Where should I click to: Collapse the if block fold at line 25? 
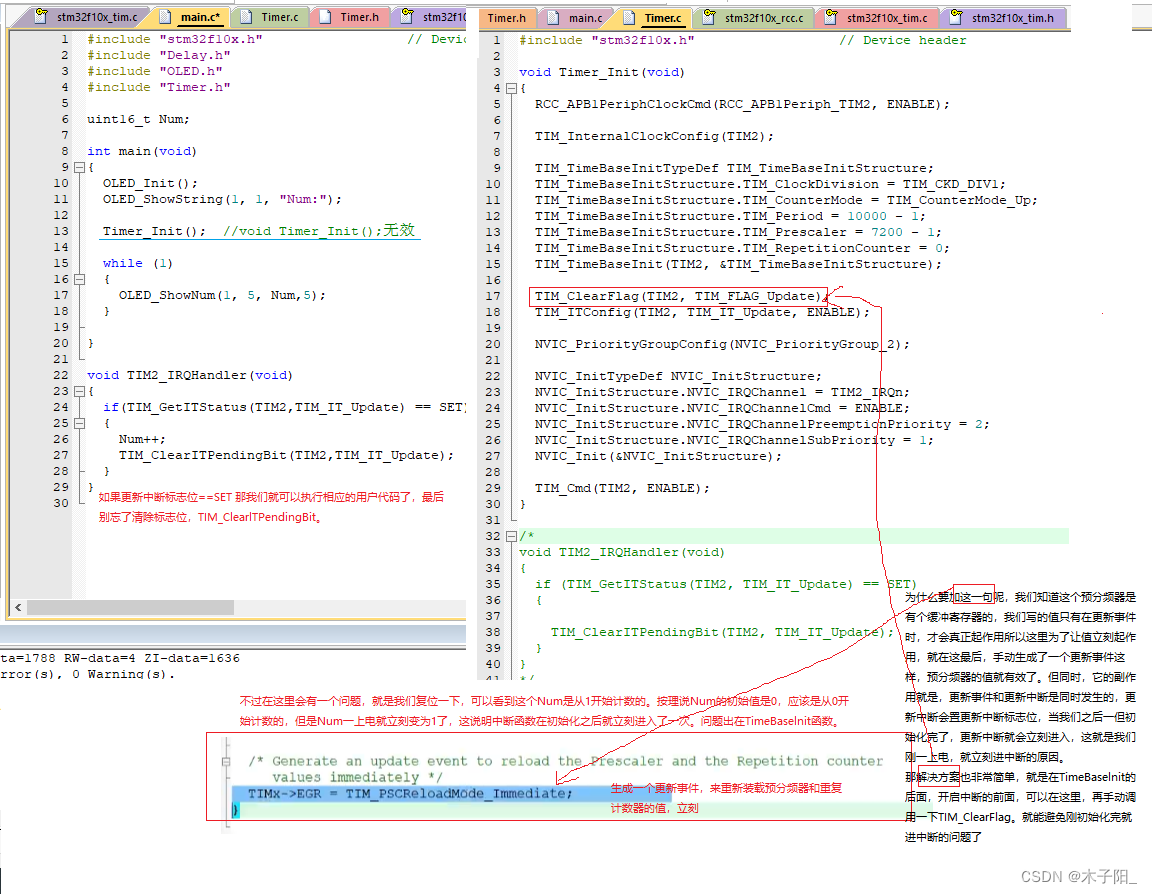point(79,423)
